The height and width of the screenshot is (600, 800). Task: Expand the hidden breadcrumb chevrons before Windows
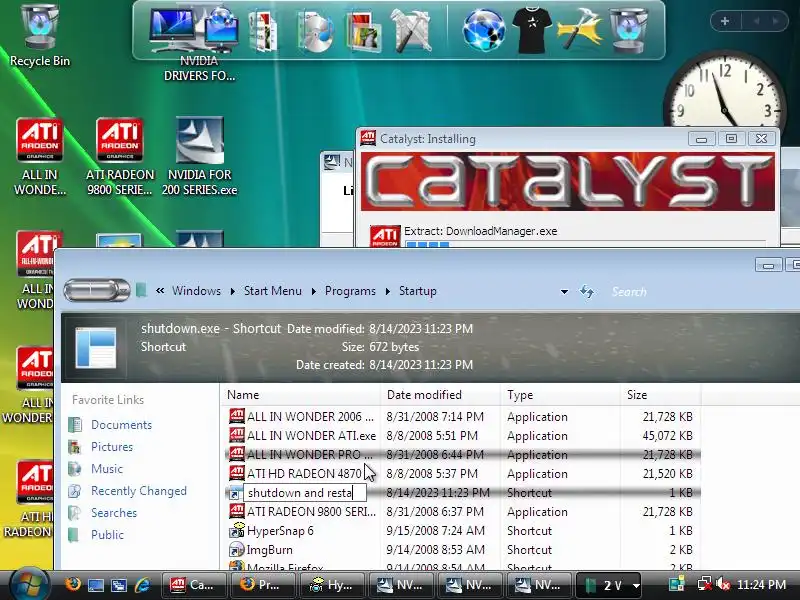click(160, 291)
